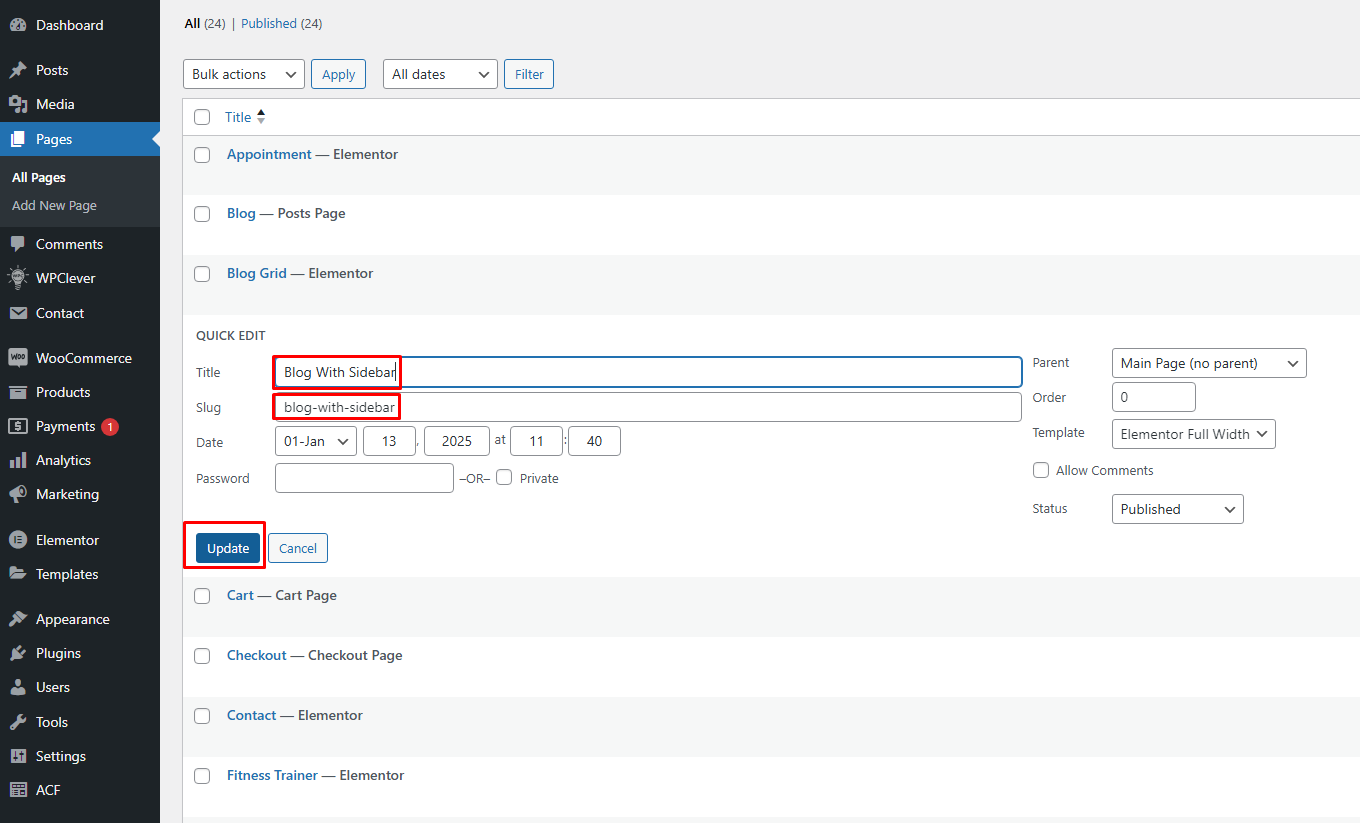Open the month dropdown showing 01-Jan

pos(316,441)
